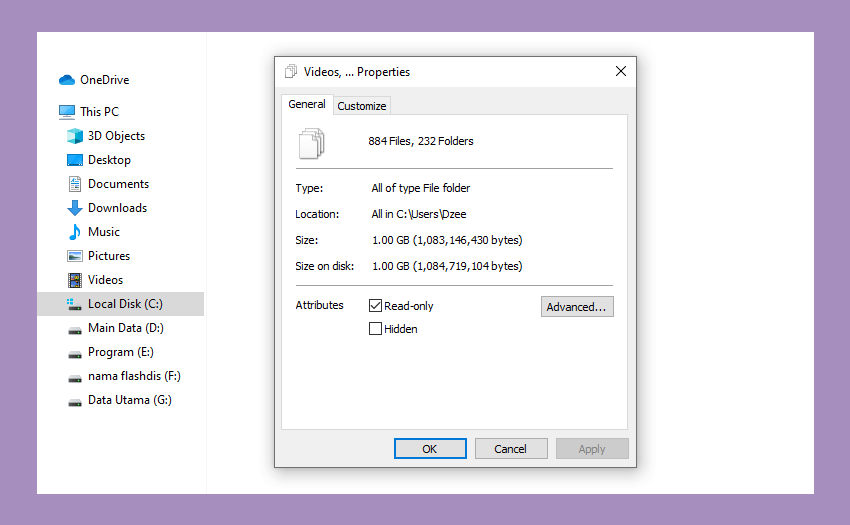The width and height of the screenshot is (850, 525).
Task: Click the grayed-out Apply button
Action: pos(592,449)
